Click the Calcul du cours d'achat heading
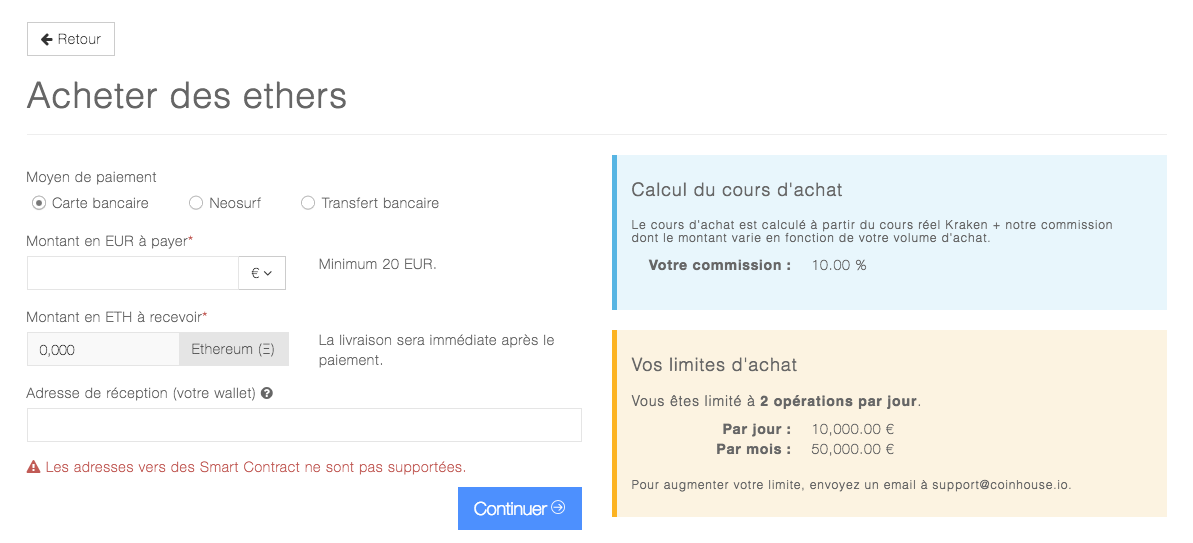The height and width of the screenshot is (543, 1193). [736, 189]
